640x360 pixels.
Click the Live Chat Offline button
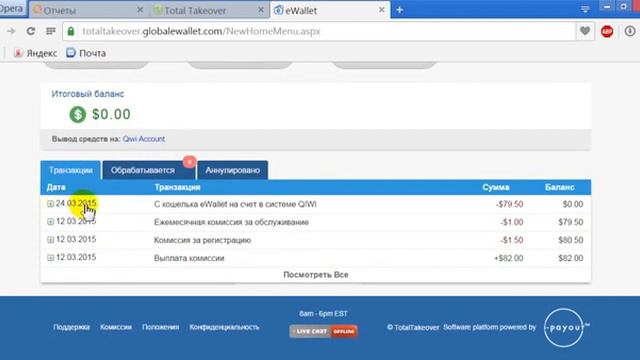click(323, 331)
